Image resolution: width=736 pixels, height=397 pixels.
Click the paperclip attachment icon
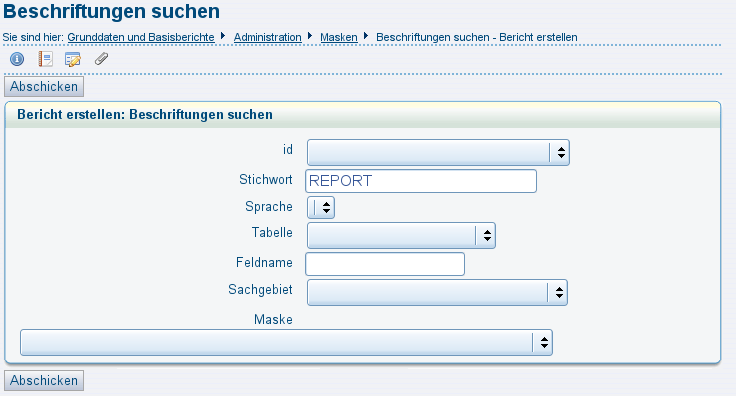(101, 59)
